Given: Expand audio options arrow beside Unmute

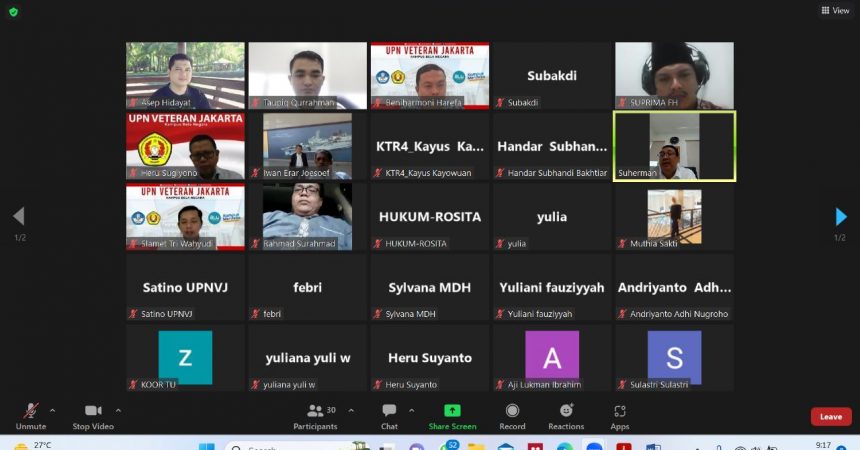Looking at the screenshot, I should click(53, 410).
